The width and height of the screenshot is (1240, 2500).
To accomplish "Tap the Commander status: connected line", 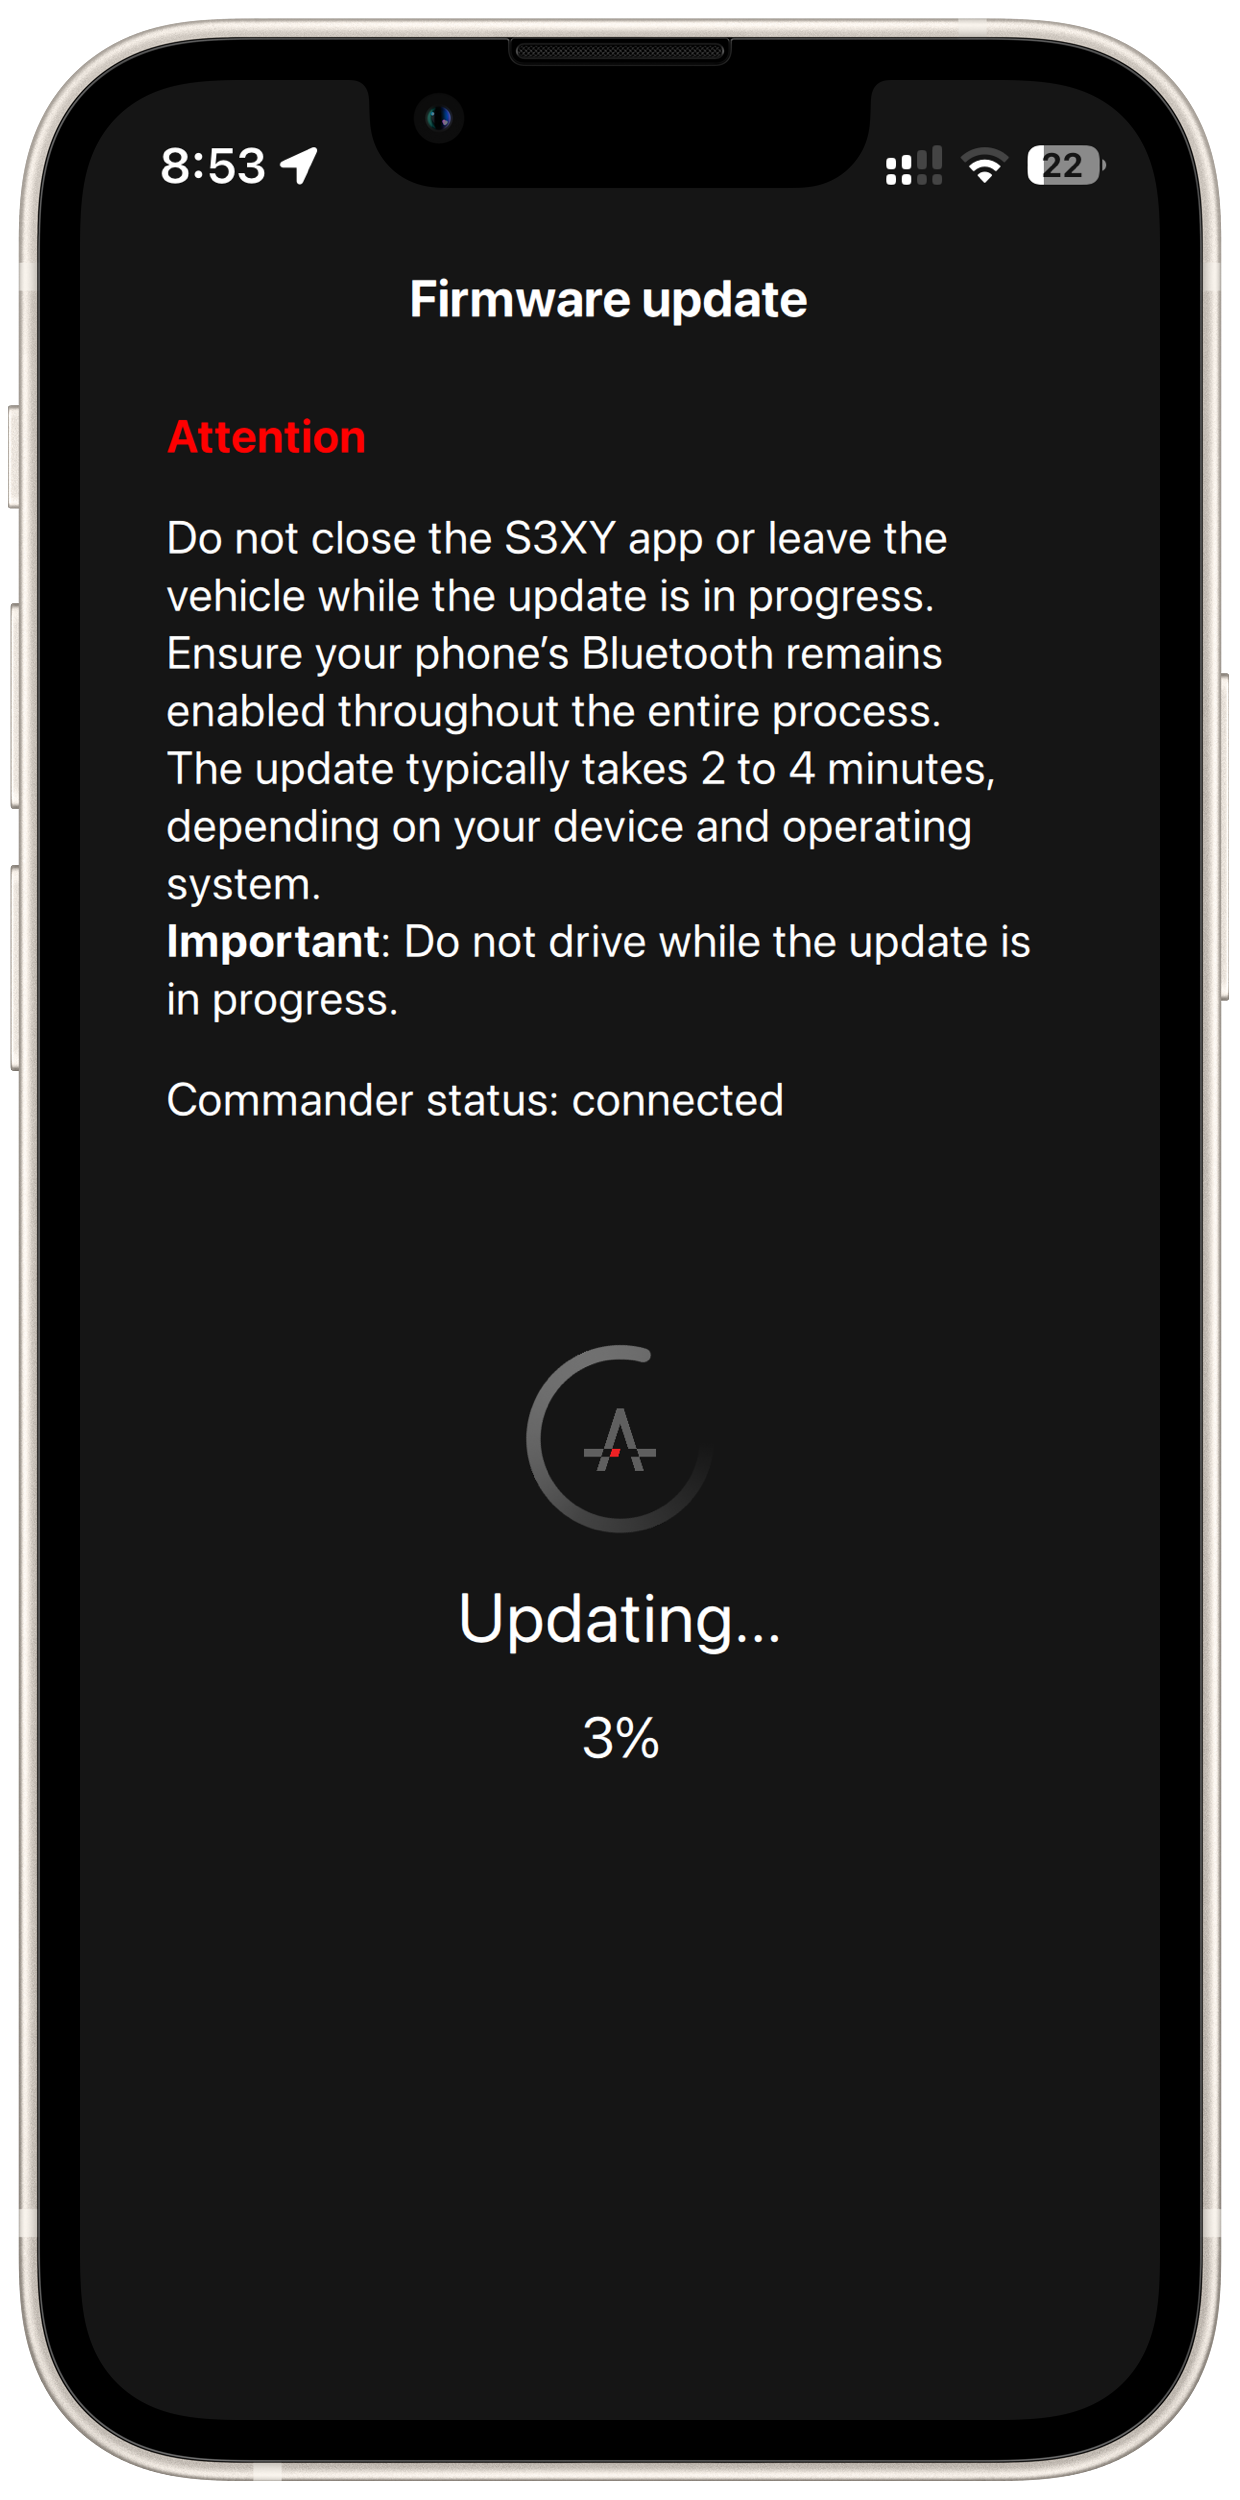I will [x=475, y=1100].
